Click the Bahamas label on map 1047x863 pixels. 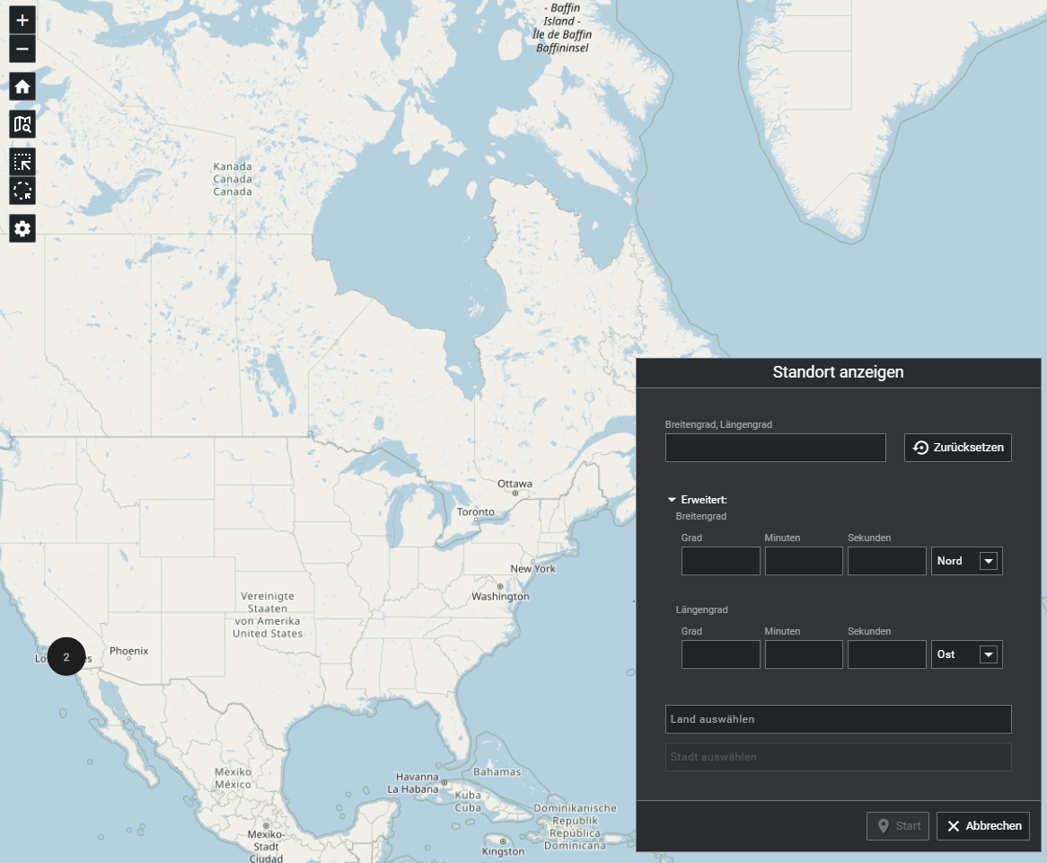click(x=497, y=772)
